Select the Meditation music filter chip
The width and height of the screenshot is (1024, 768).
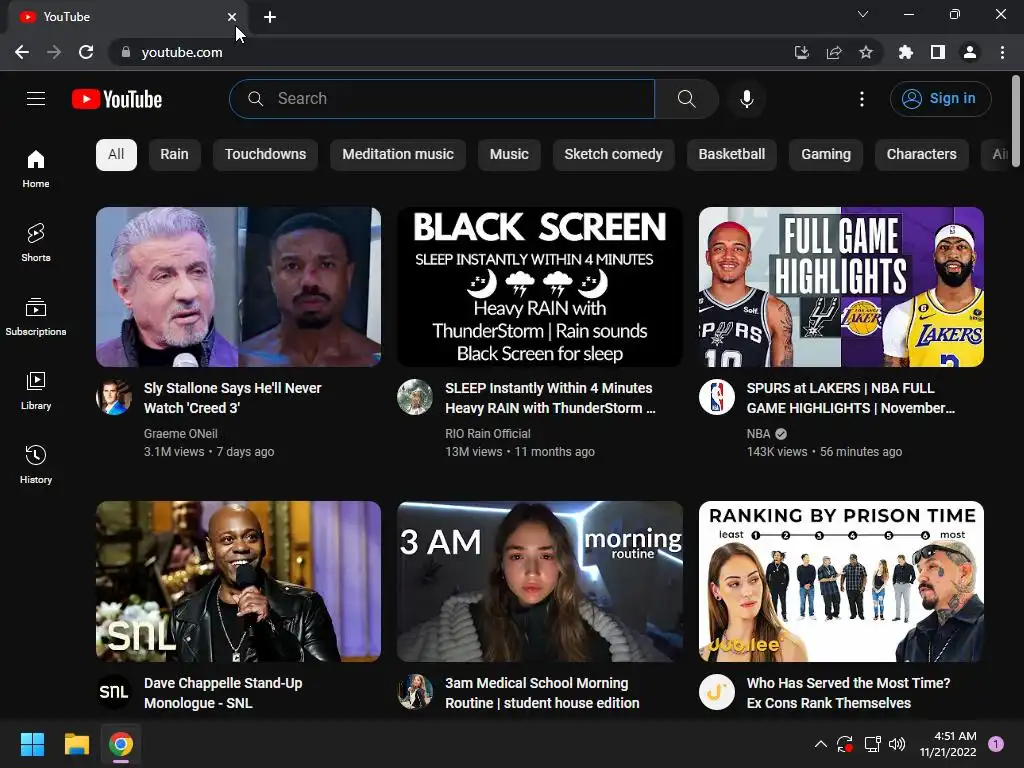pyautogui.click(x=398, y=155)
